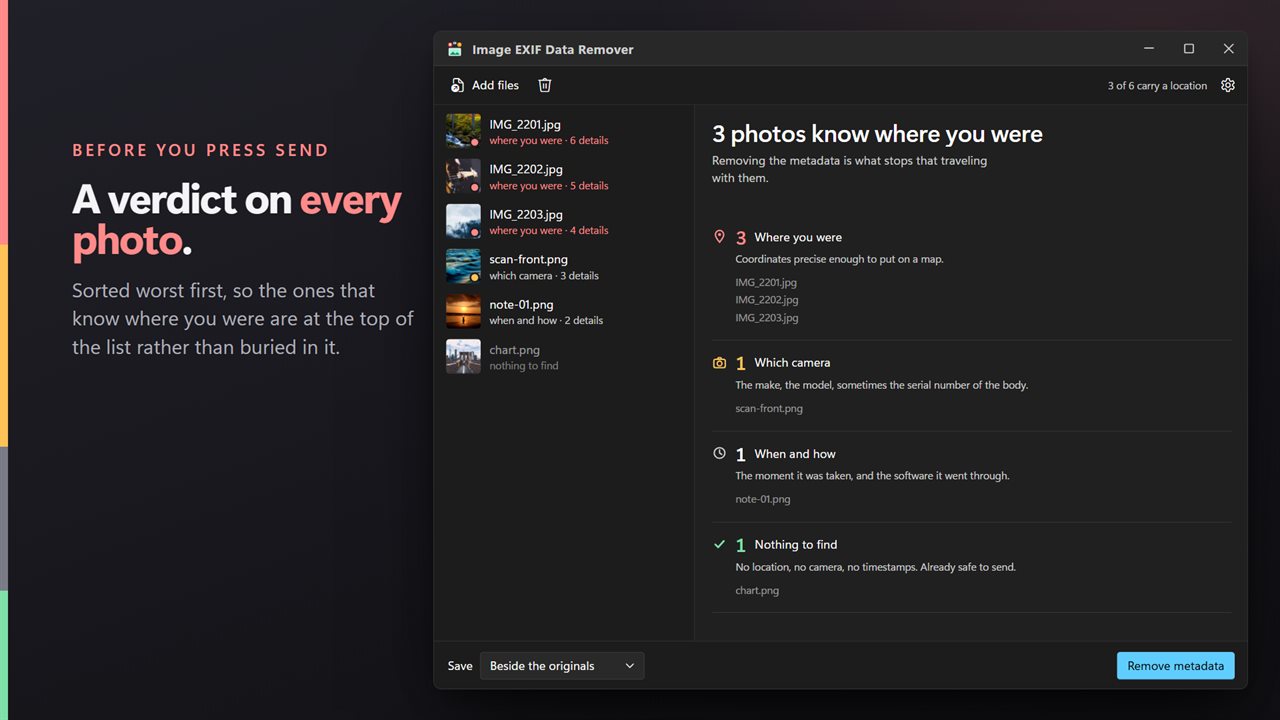Click the Which camera heading

click(792, 363)
